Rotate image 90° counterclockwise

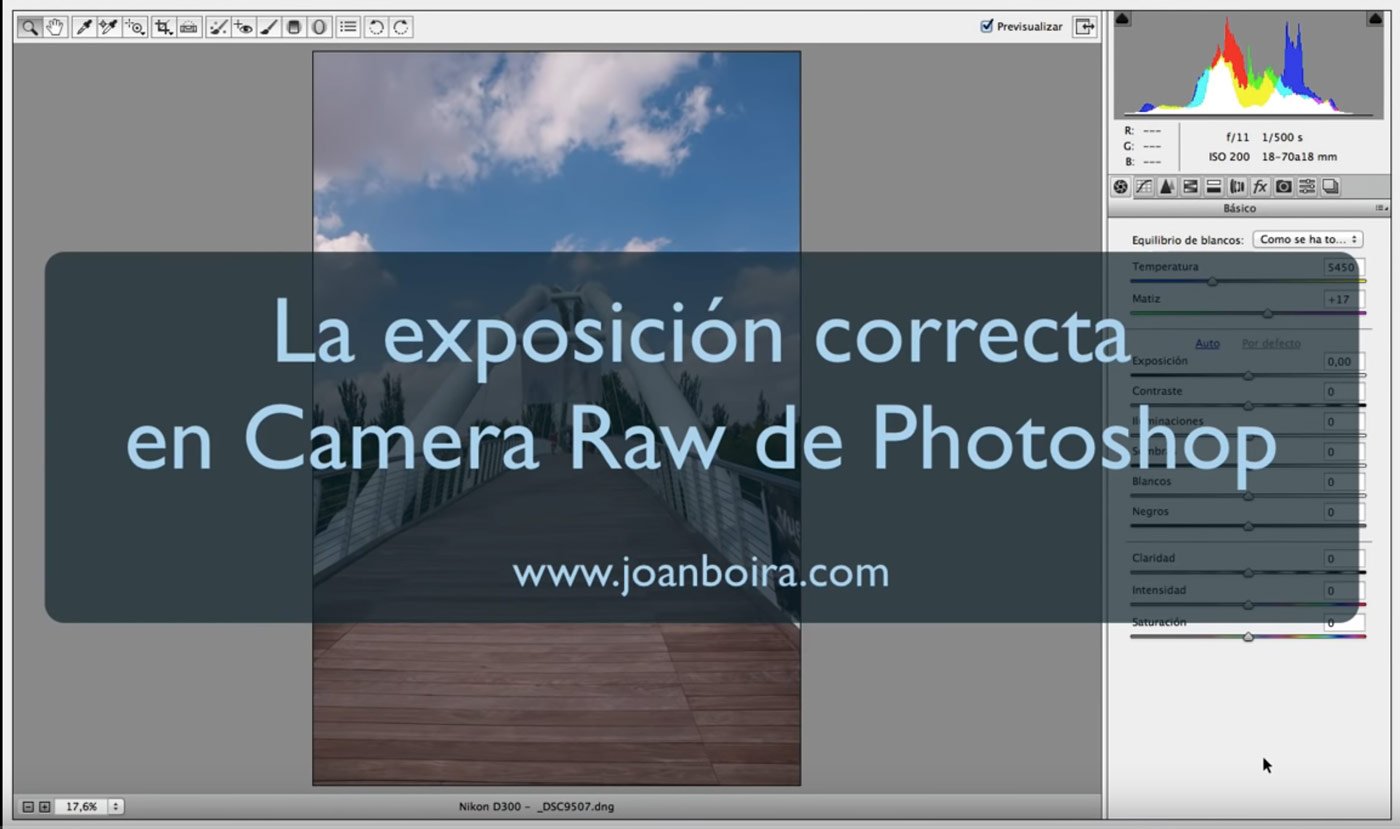click(376, 27)
